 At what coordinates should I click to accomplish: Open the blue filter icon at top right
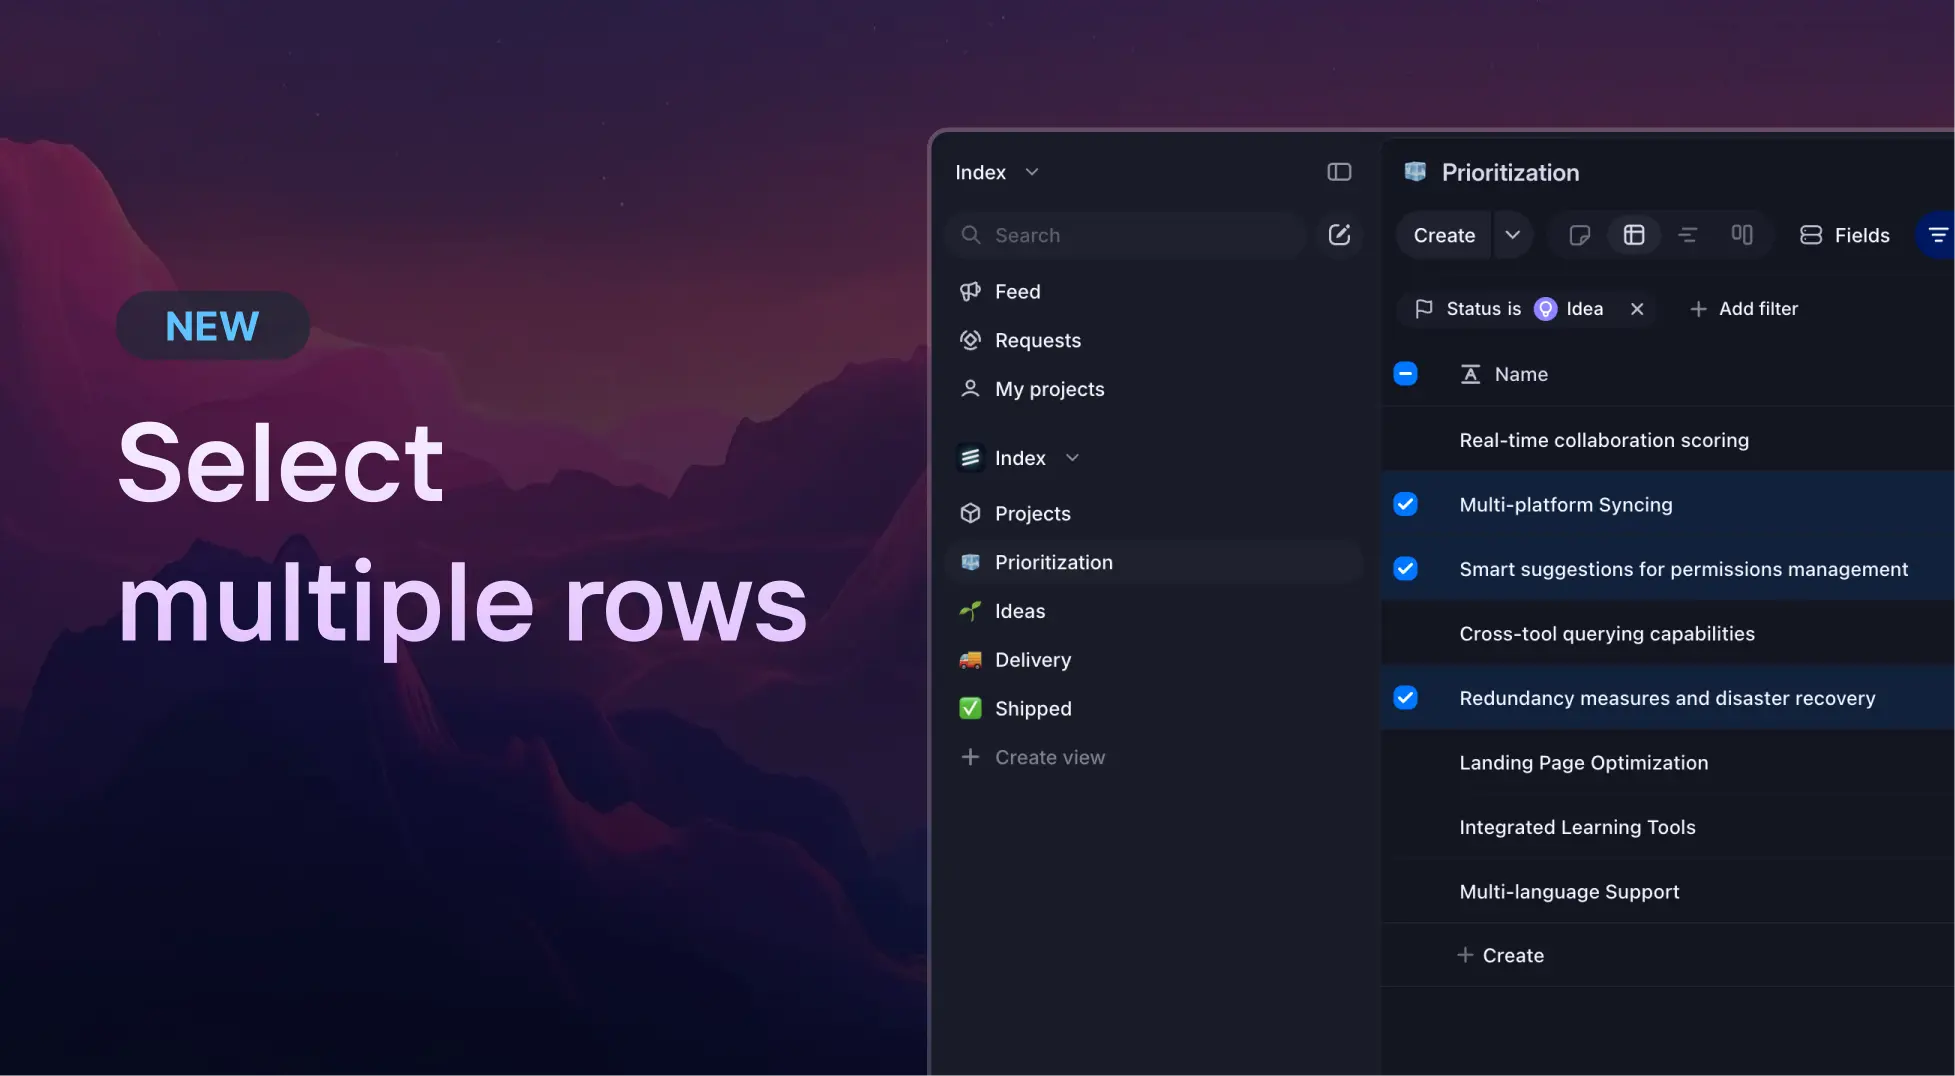1940,235
